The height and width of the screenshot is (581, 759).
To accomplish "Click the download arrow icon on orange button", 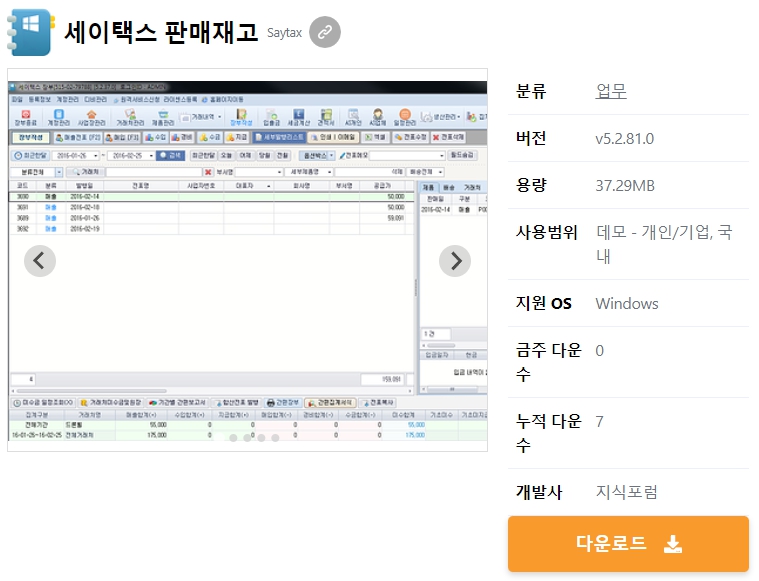I will click(673, 544).
